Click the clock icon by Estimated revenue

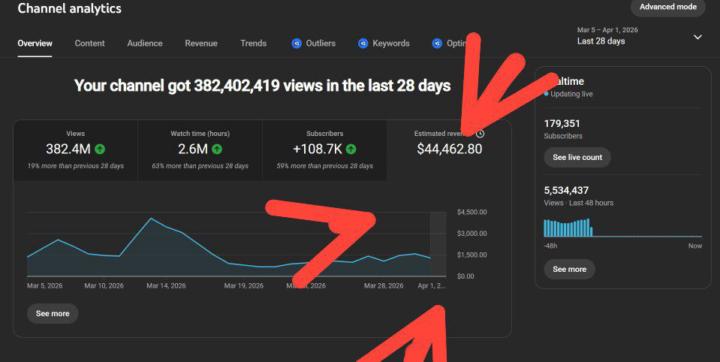click(480, 134)
